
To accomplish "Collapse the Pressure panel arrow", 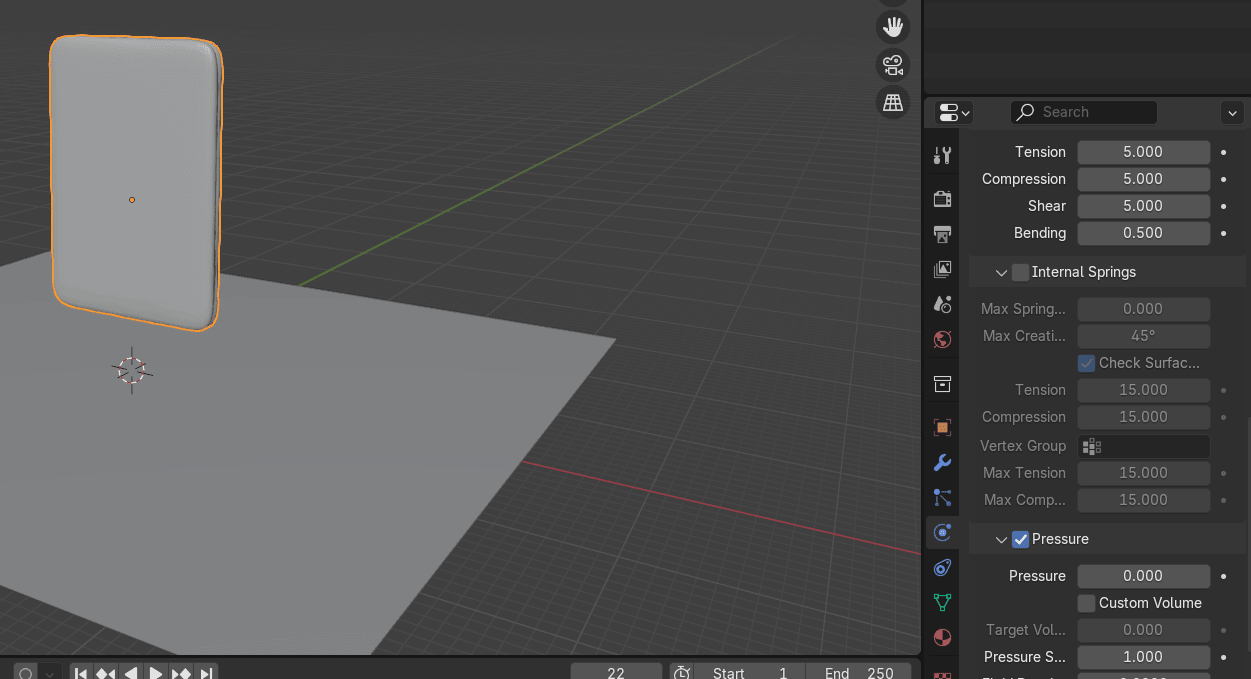I will (1000, 539).
